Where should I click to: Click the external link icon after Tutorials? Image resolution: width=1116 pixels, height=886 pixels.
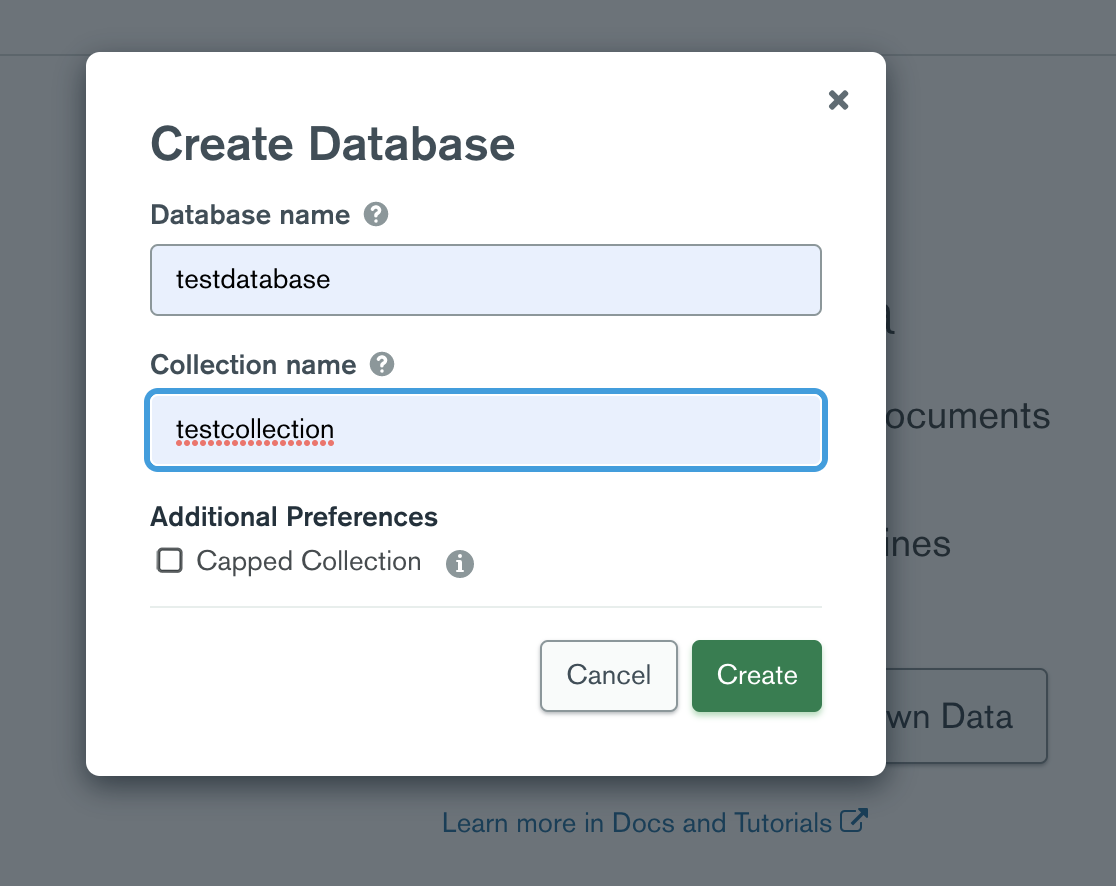pyautogui.click(x=853, y=821)
